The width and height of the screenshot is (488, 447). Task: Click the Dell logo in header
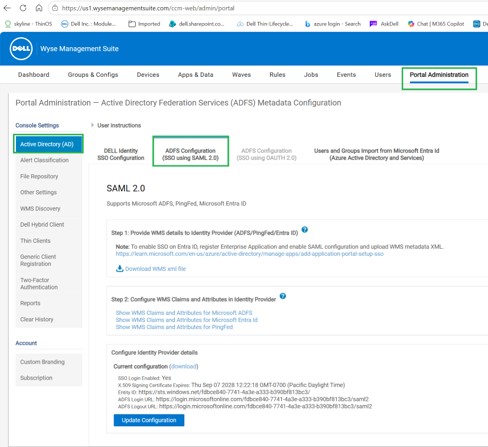pyautogui.click(x=21, y=49)
